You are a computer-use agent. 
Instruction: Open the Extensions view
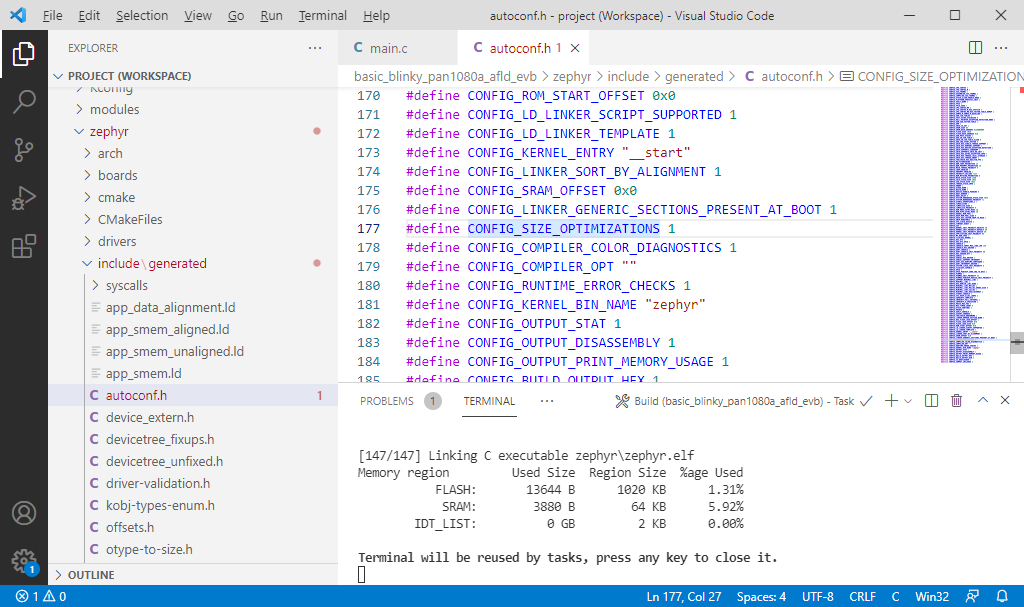24,246
